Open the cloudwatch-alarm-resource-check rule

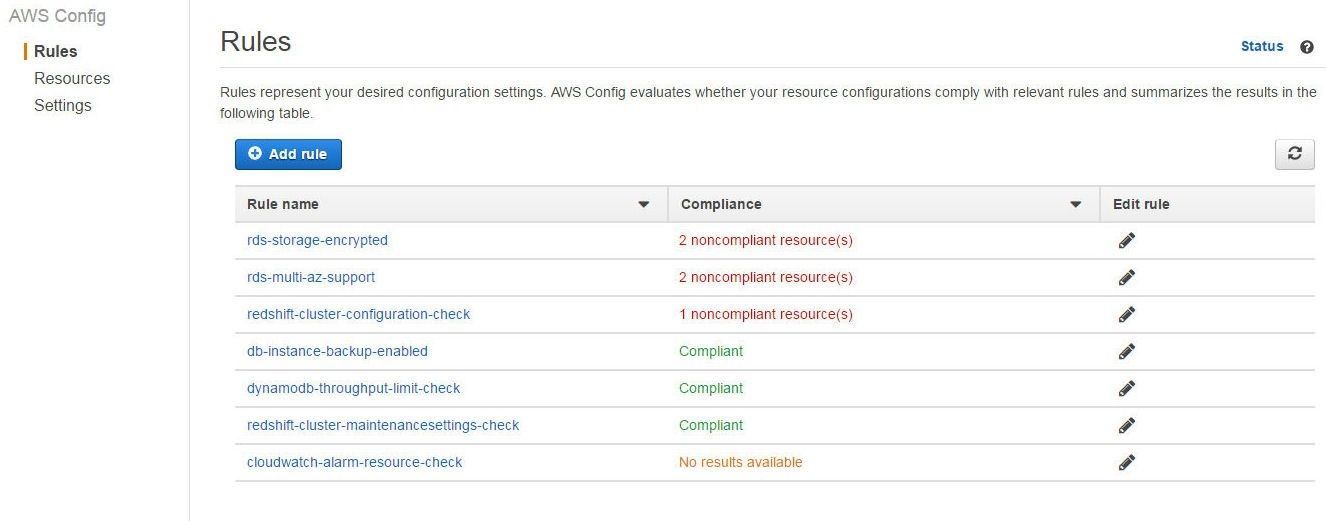click(354, 462)
